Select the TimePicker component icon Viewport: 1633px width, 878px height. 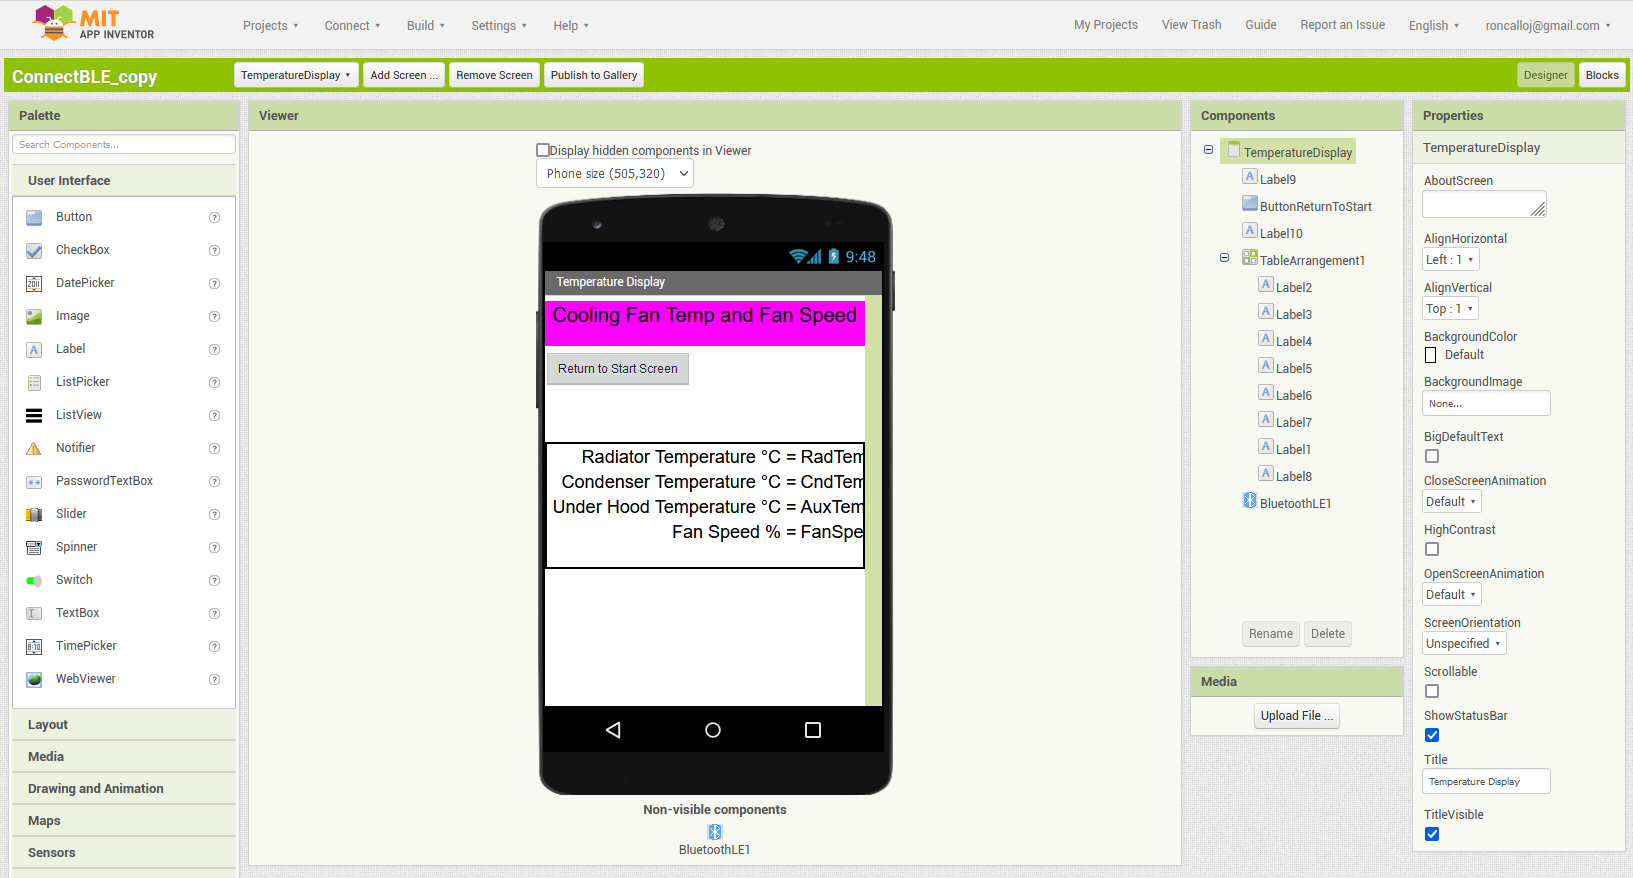coord(34,646)
